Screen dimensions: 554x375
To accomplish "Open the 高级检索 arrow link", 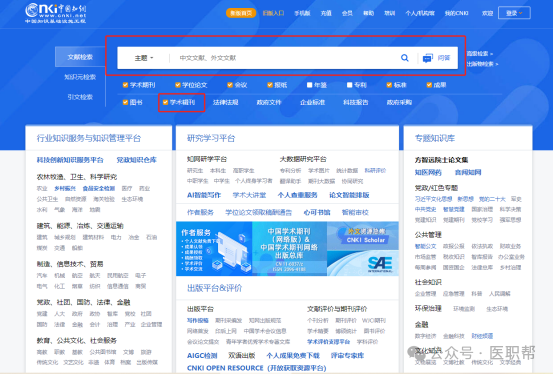I will (x=479, y=54).
